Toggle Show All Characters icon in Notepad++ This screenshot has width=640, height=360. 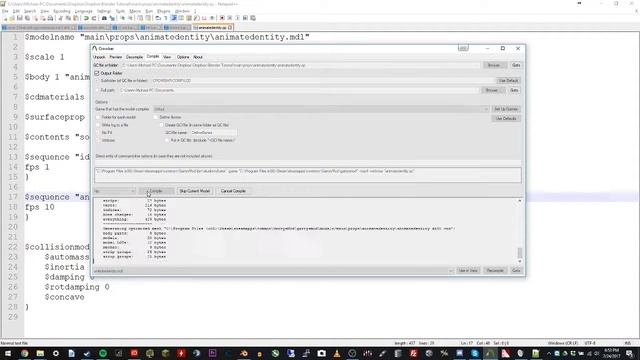[x=166, y=18]
